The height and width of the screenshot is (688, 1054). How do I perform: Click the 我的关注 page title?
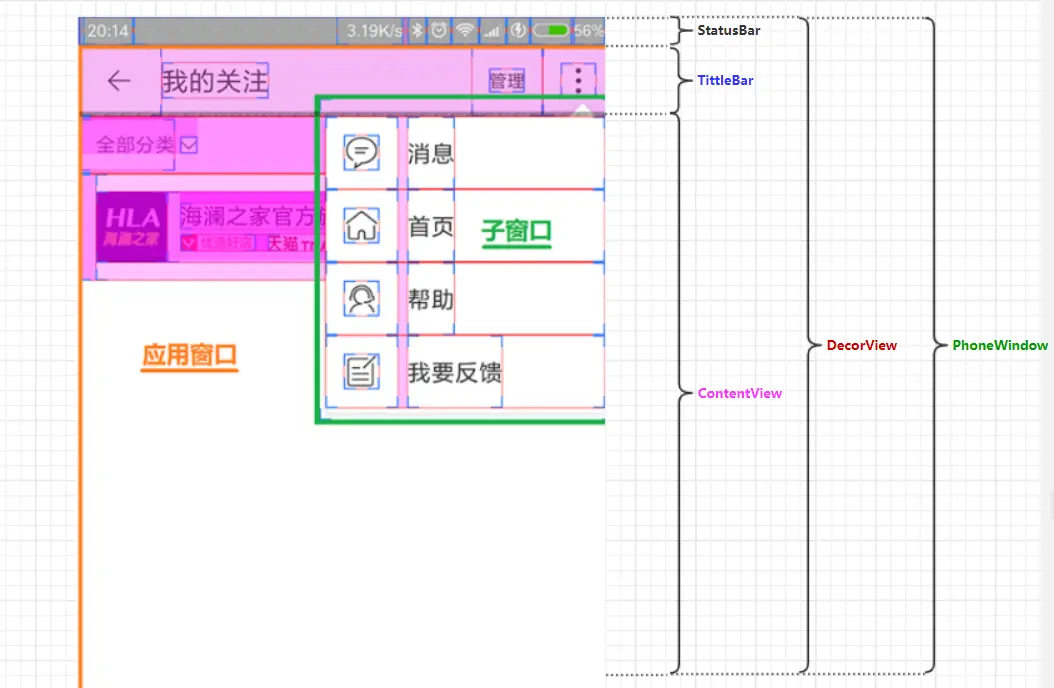[214, 81]
